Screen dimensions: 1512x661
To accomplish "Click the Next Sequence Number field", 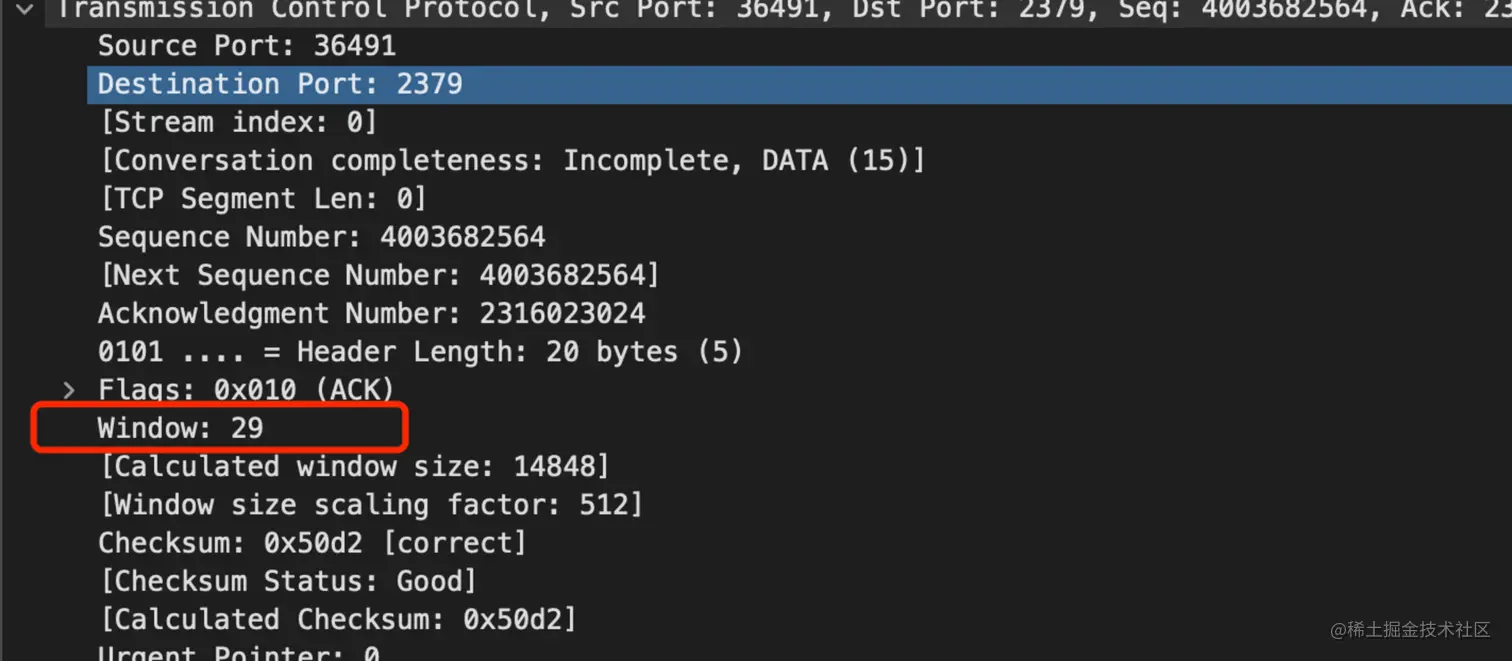I will (x=379, y=275).
